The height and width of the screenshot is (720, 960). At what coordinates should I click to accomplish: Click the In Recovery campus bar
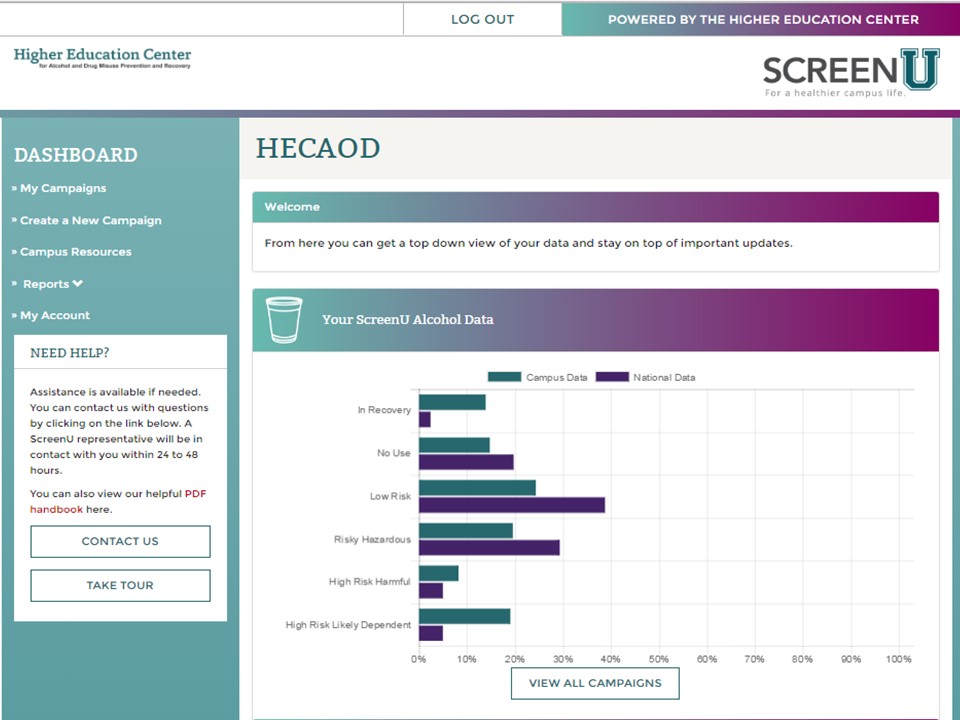[x=452, y=402]
